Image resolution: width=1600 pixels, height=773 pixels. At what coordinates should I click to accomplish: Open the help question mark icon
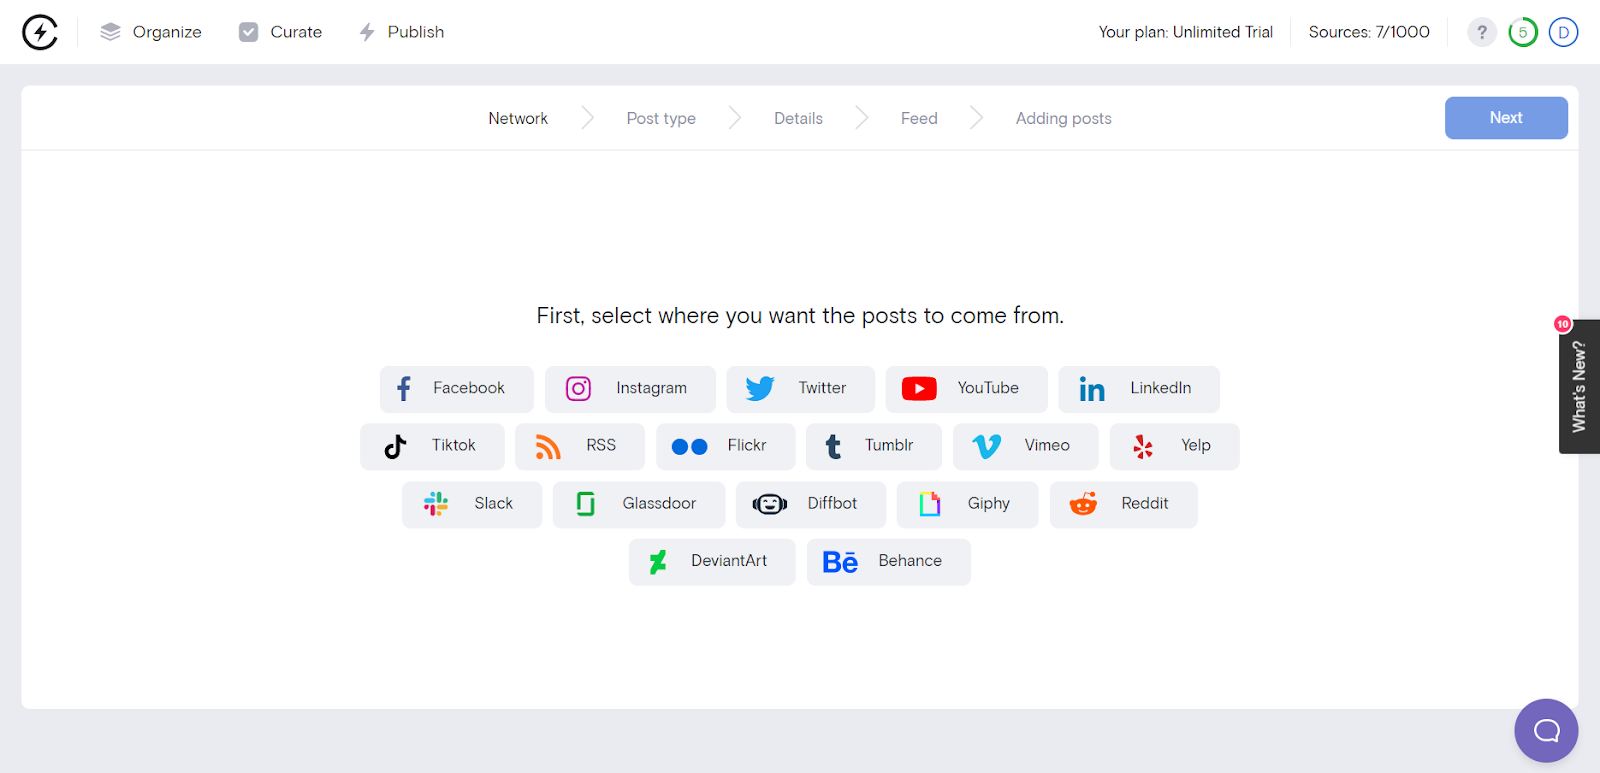[x=1482, y=32]
